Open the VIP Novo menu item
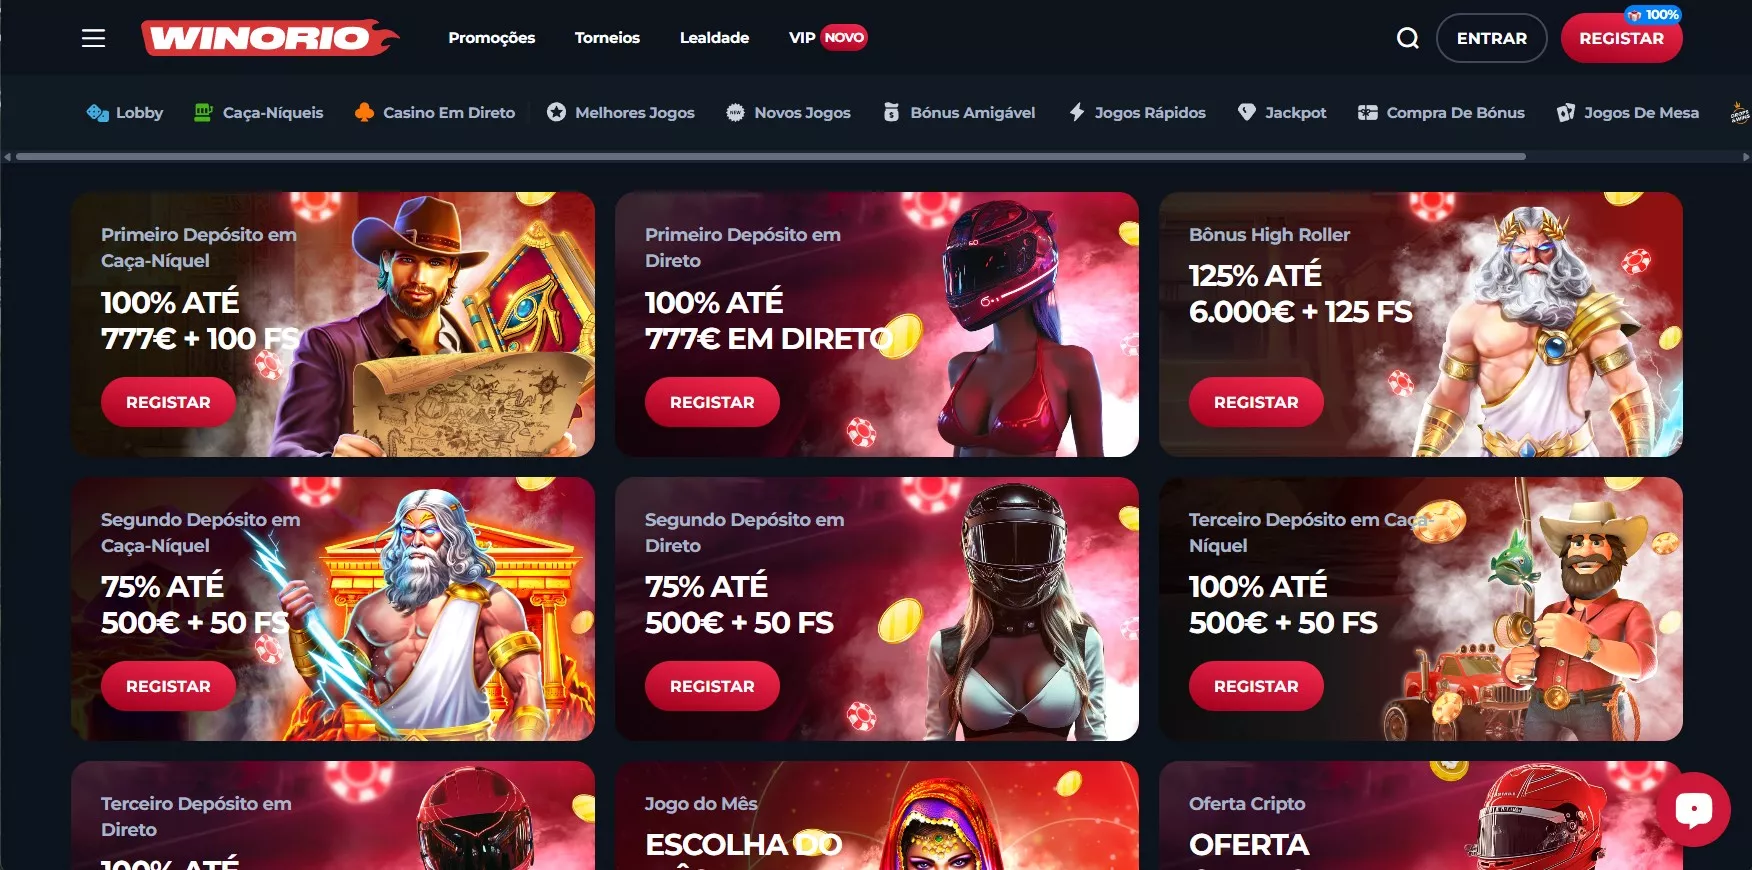 827,38
